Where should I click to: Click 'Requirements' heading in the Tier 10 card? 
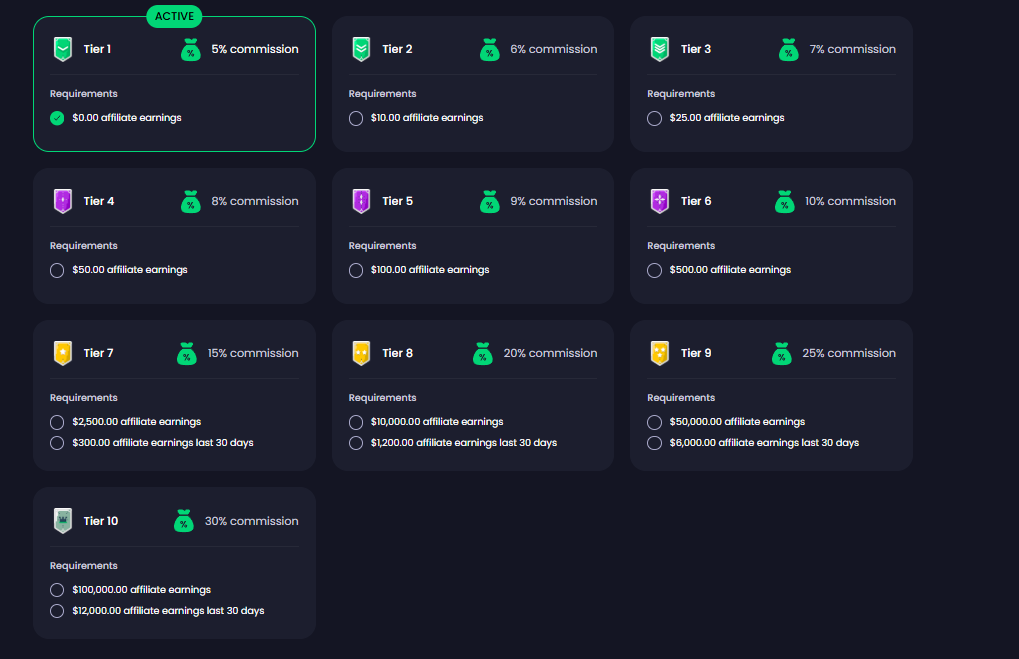pyautogui.click(x=84, y=566)
